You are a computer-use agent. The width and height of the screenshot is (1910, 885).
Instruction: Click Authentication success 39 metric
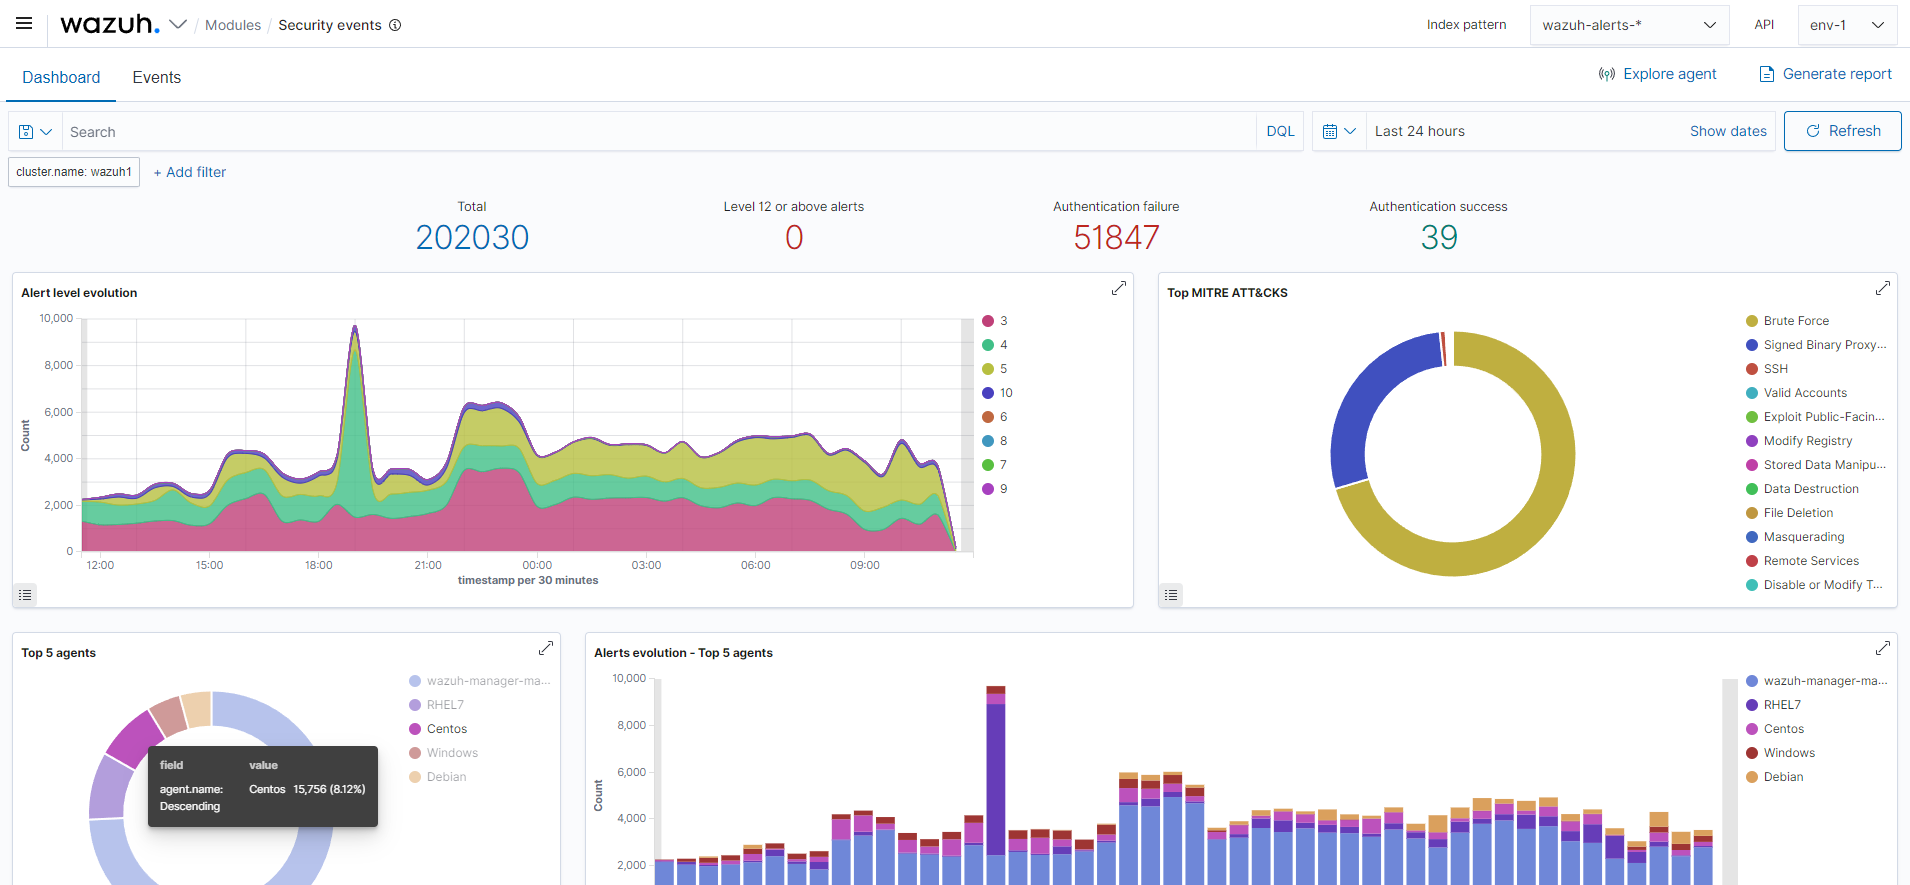coord(1439,237)
